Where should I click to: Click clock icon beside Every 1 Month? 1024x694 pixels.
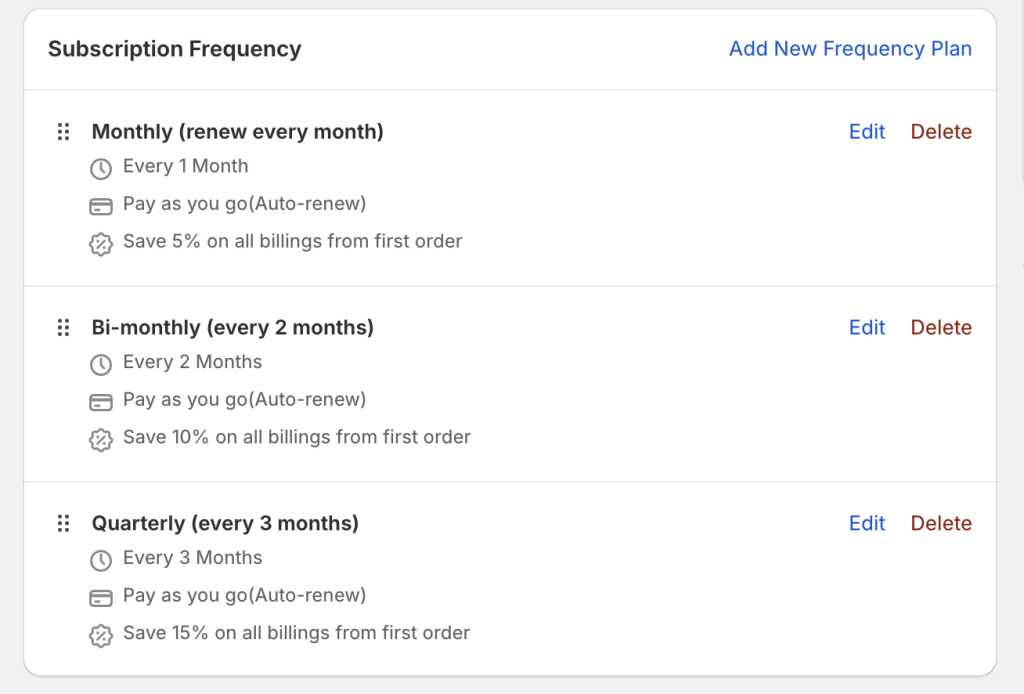click(x=100, y=168)
